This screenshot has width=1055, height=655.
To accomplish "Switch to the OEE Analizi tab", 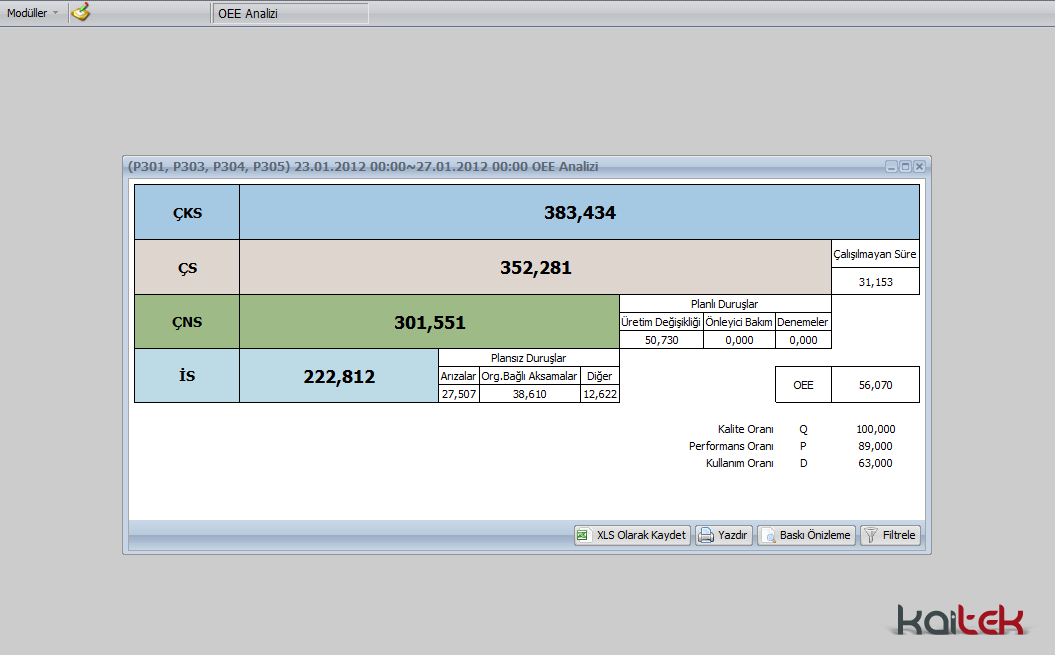I will coord(290,13).
